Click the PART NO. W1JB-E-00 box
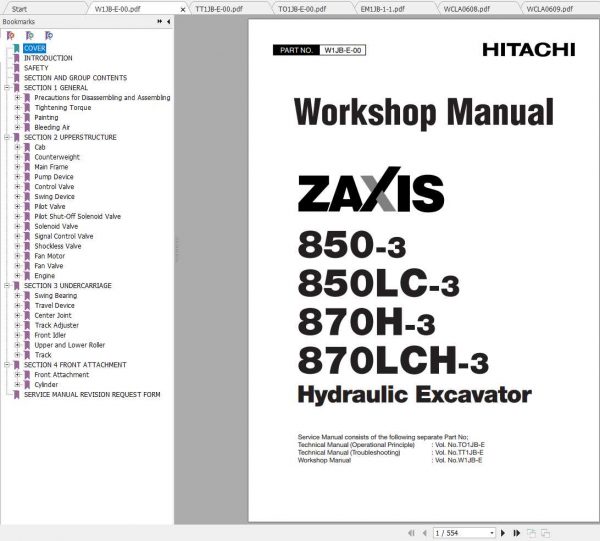600x541 pixels. pos(319,50)
